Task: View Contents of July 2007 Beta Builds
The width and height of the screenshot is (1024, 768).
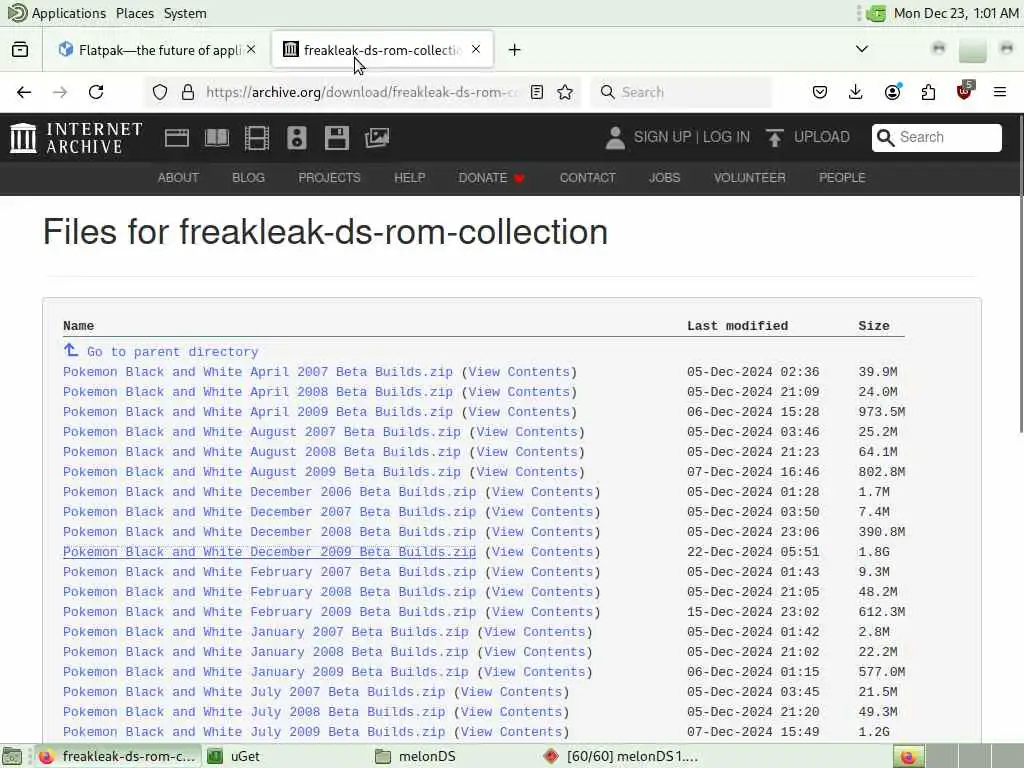Action: 511,692
